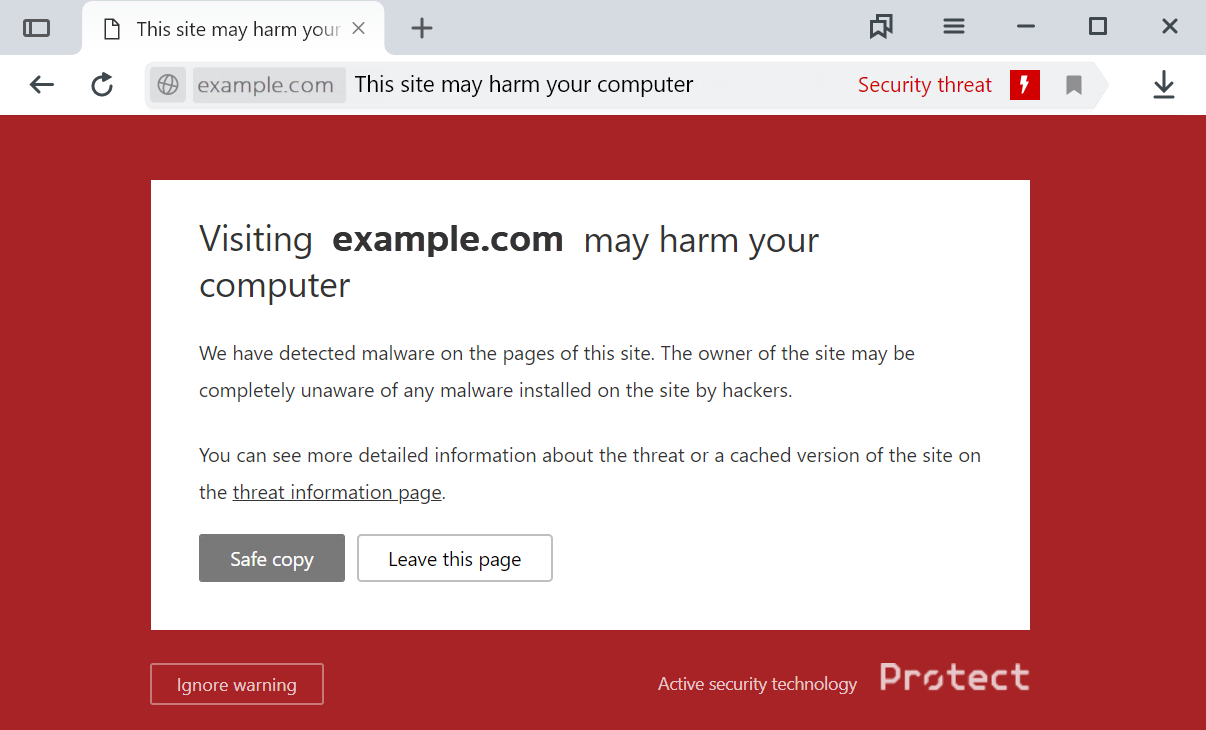Image resolution: width=1206 pixels, height=730 pixels.
Task: Bookmark this page with the ribbon icon
Action: 1074,85
